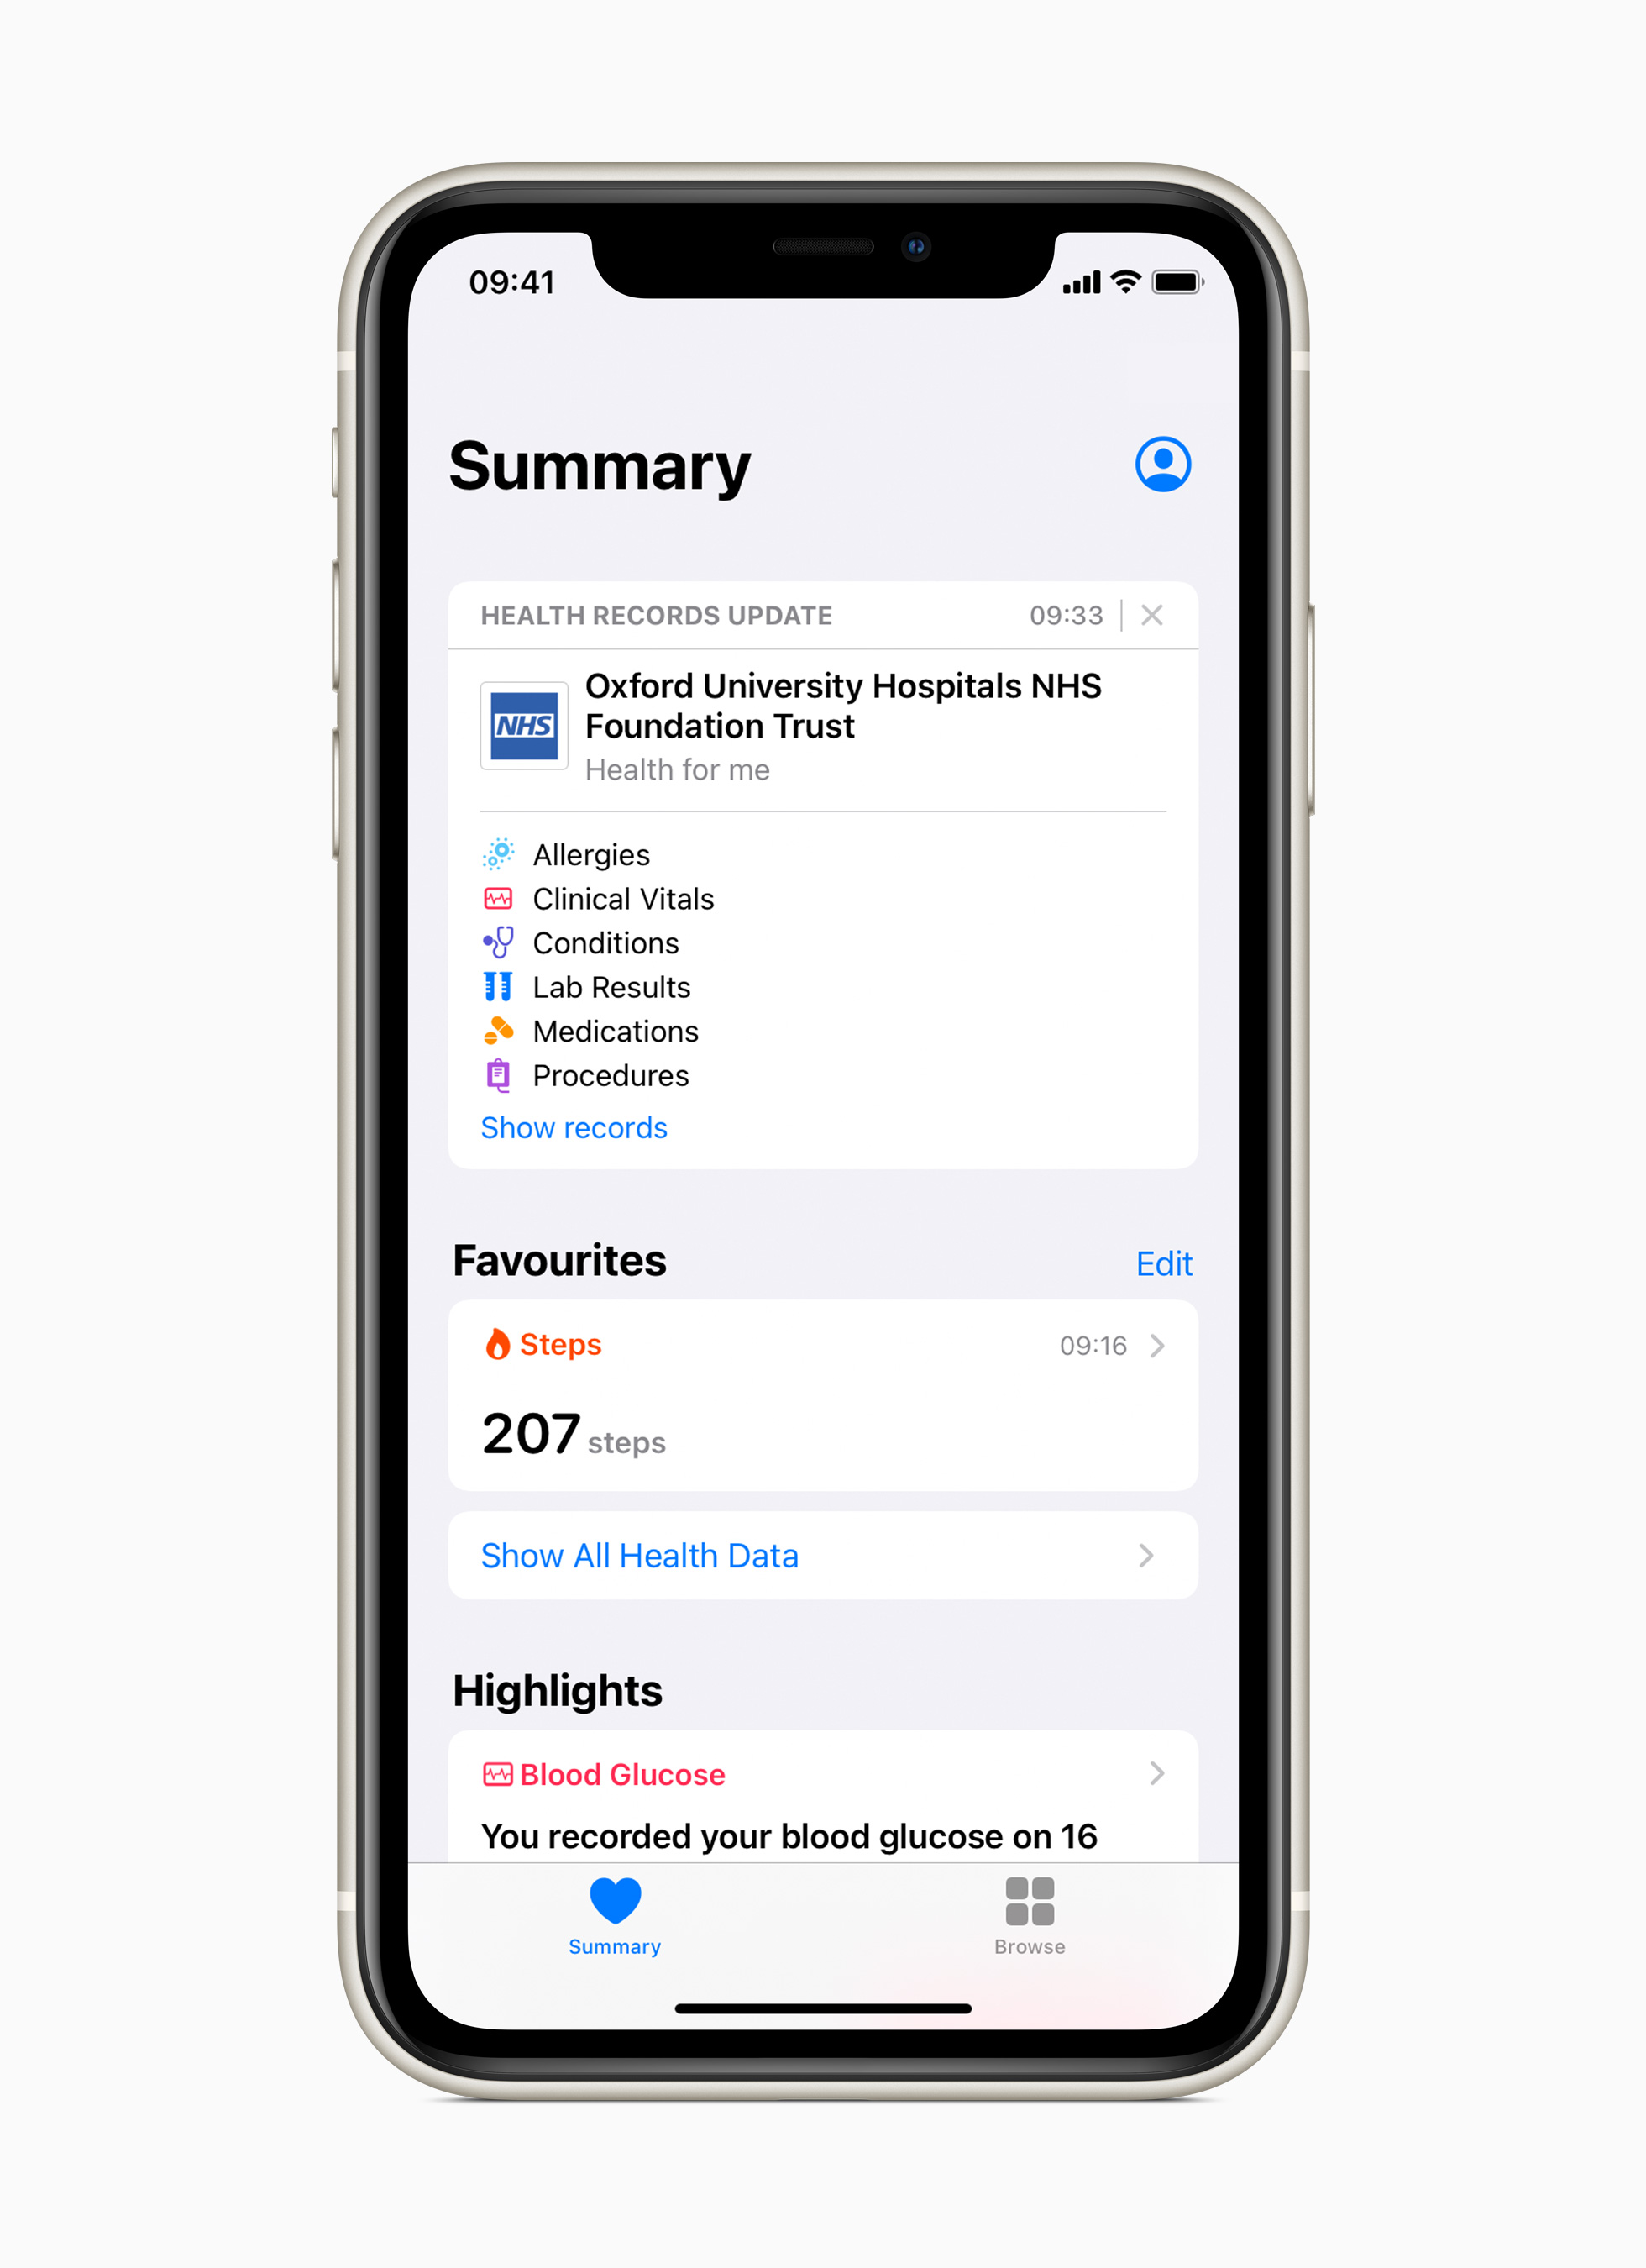The height and width of the screenshot is (2268, 1646).
Task: Tap the Clinical Vitals icon
Action: [x=498, y=898]
